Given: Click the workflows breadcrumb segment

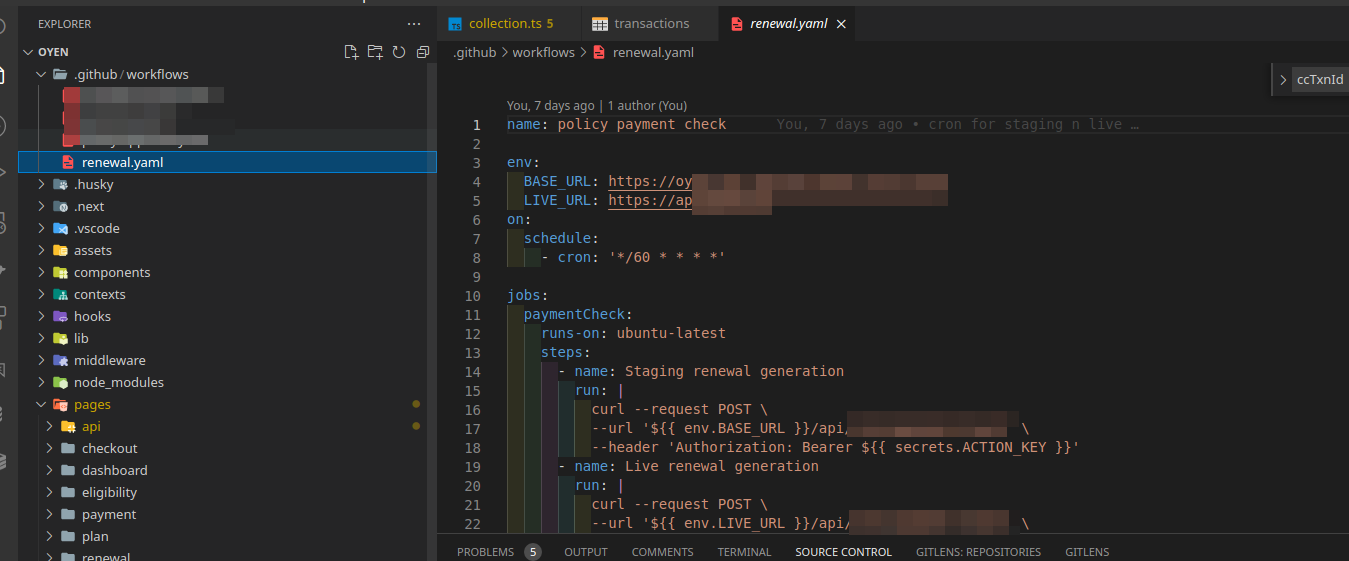Looking at the screenshot, I should (x=543, y=52).
